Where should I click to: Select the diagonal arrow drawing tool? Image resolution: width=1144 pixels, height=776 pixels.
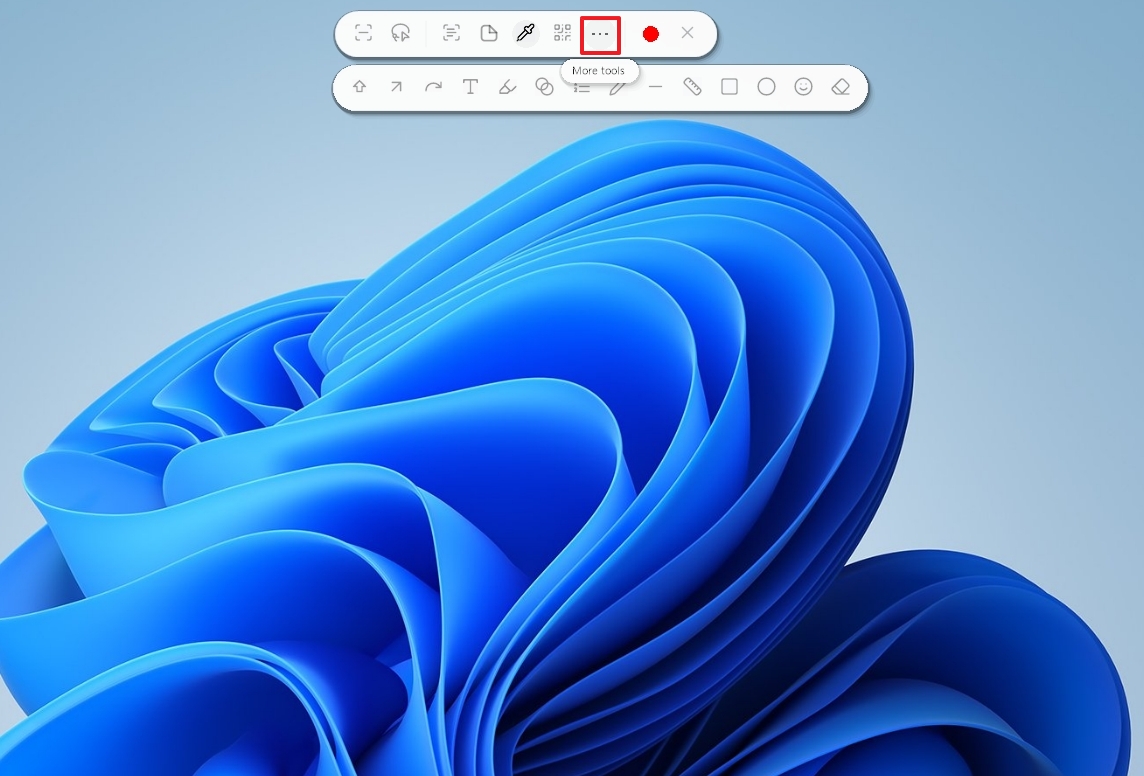click(396, 87)
